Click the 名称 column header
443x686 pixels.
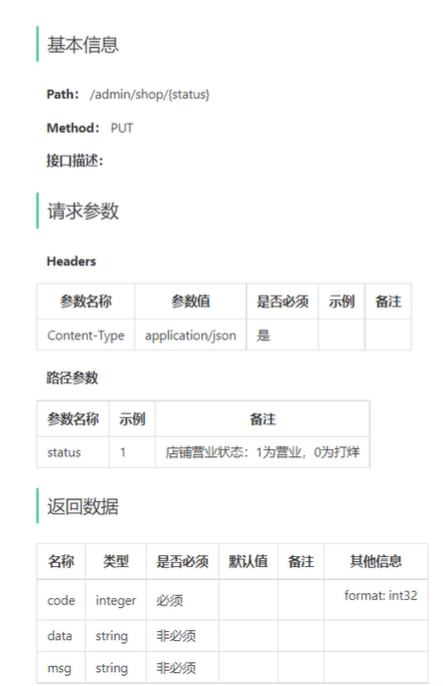[61, 561]
